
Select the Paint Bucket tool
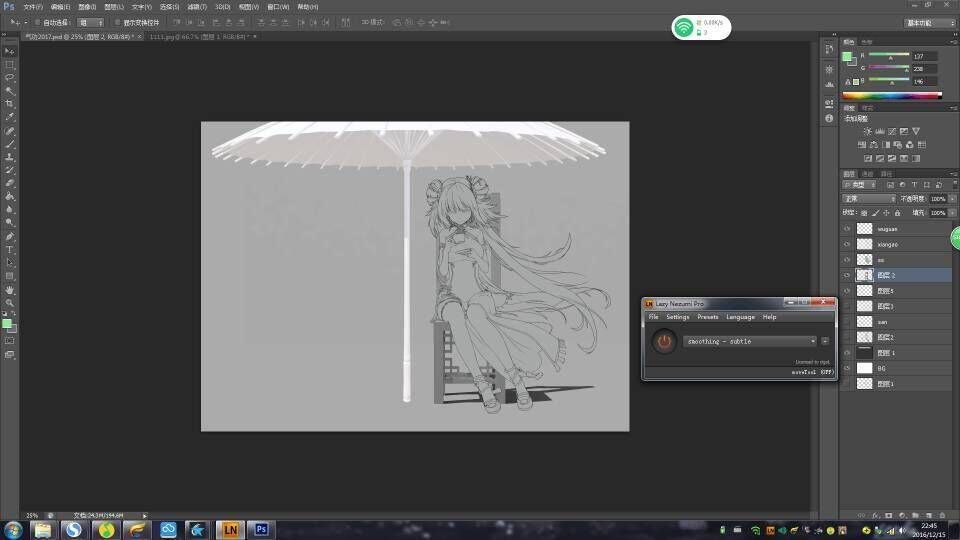point(9,196)
